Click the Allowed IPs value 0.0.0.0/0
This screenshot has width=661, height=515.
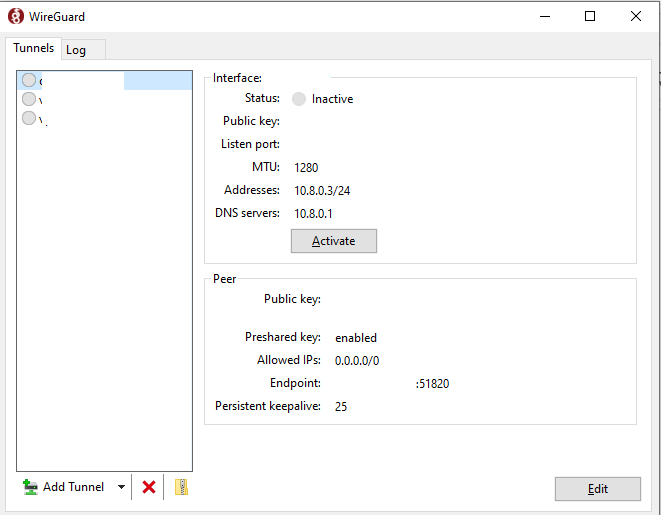tap(357, 361)
